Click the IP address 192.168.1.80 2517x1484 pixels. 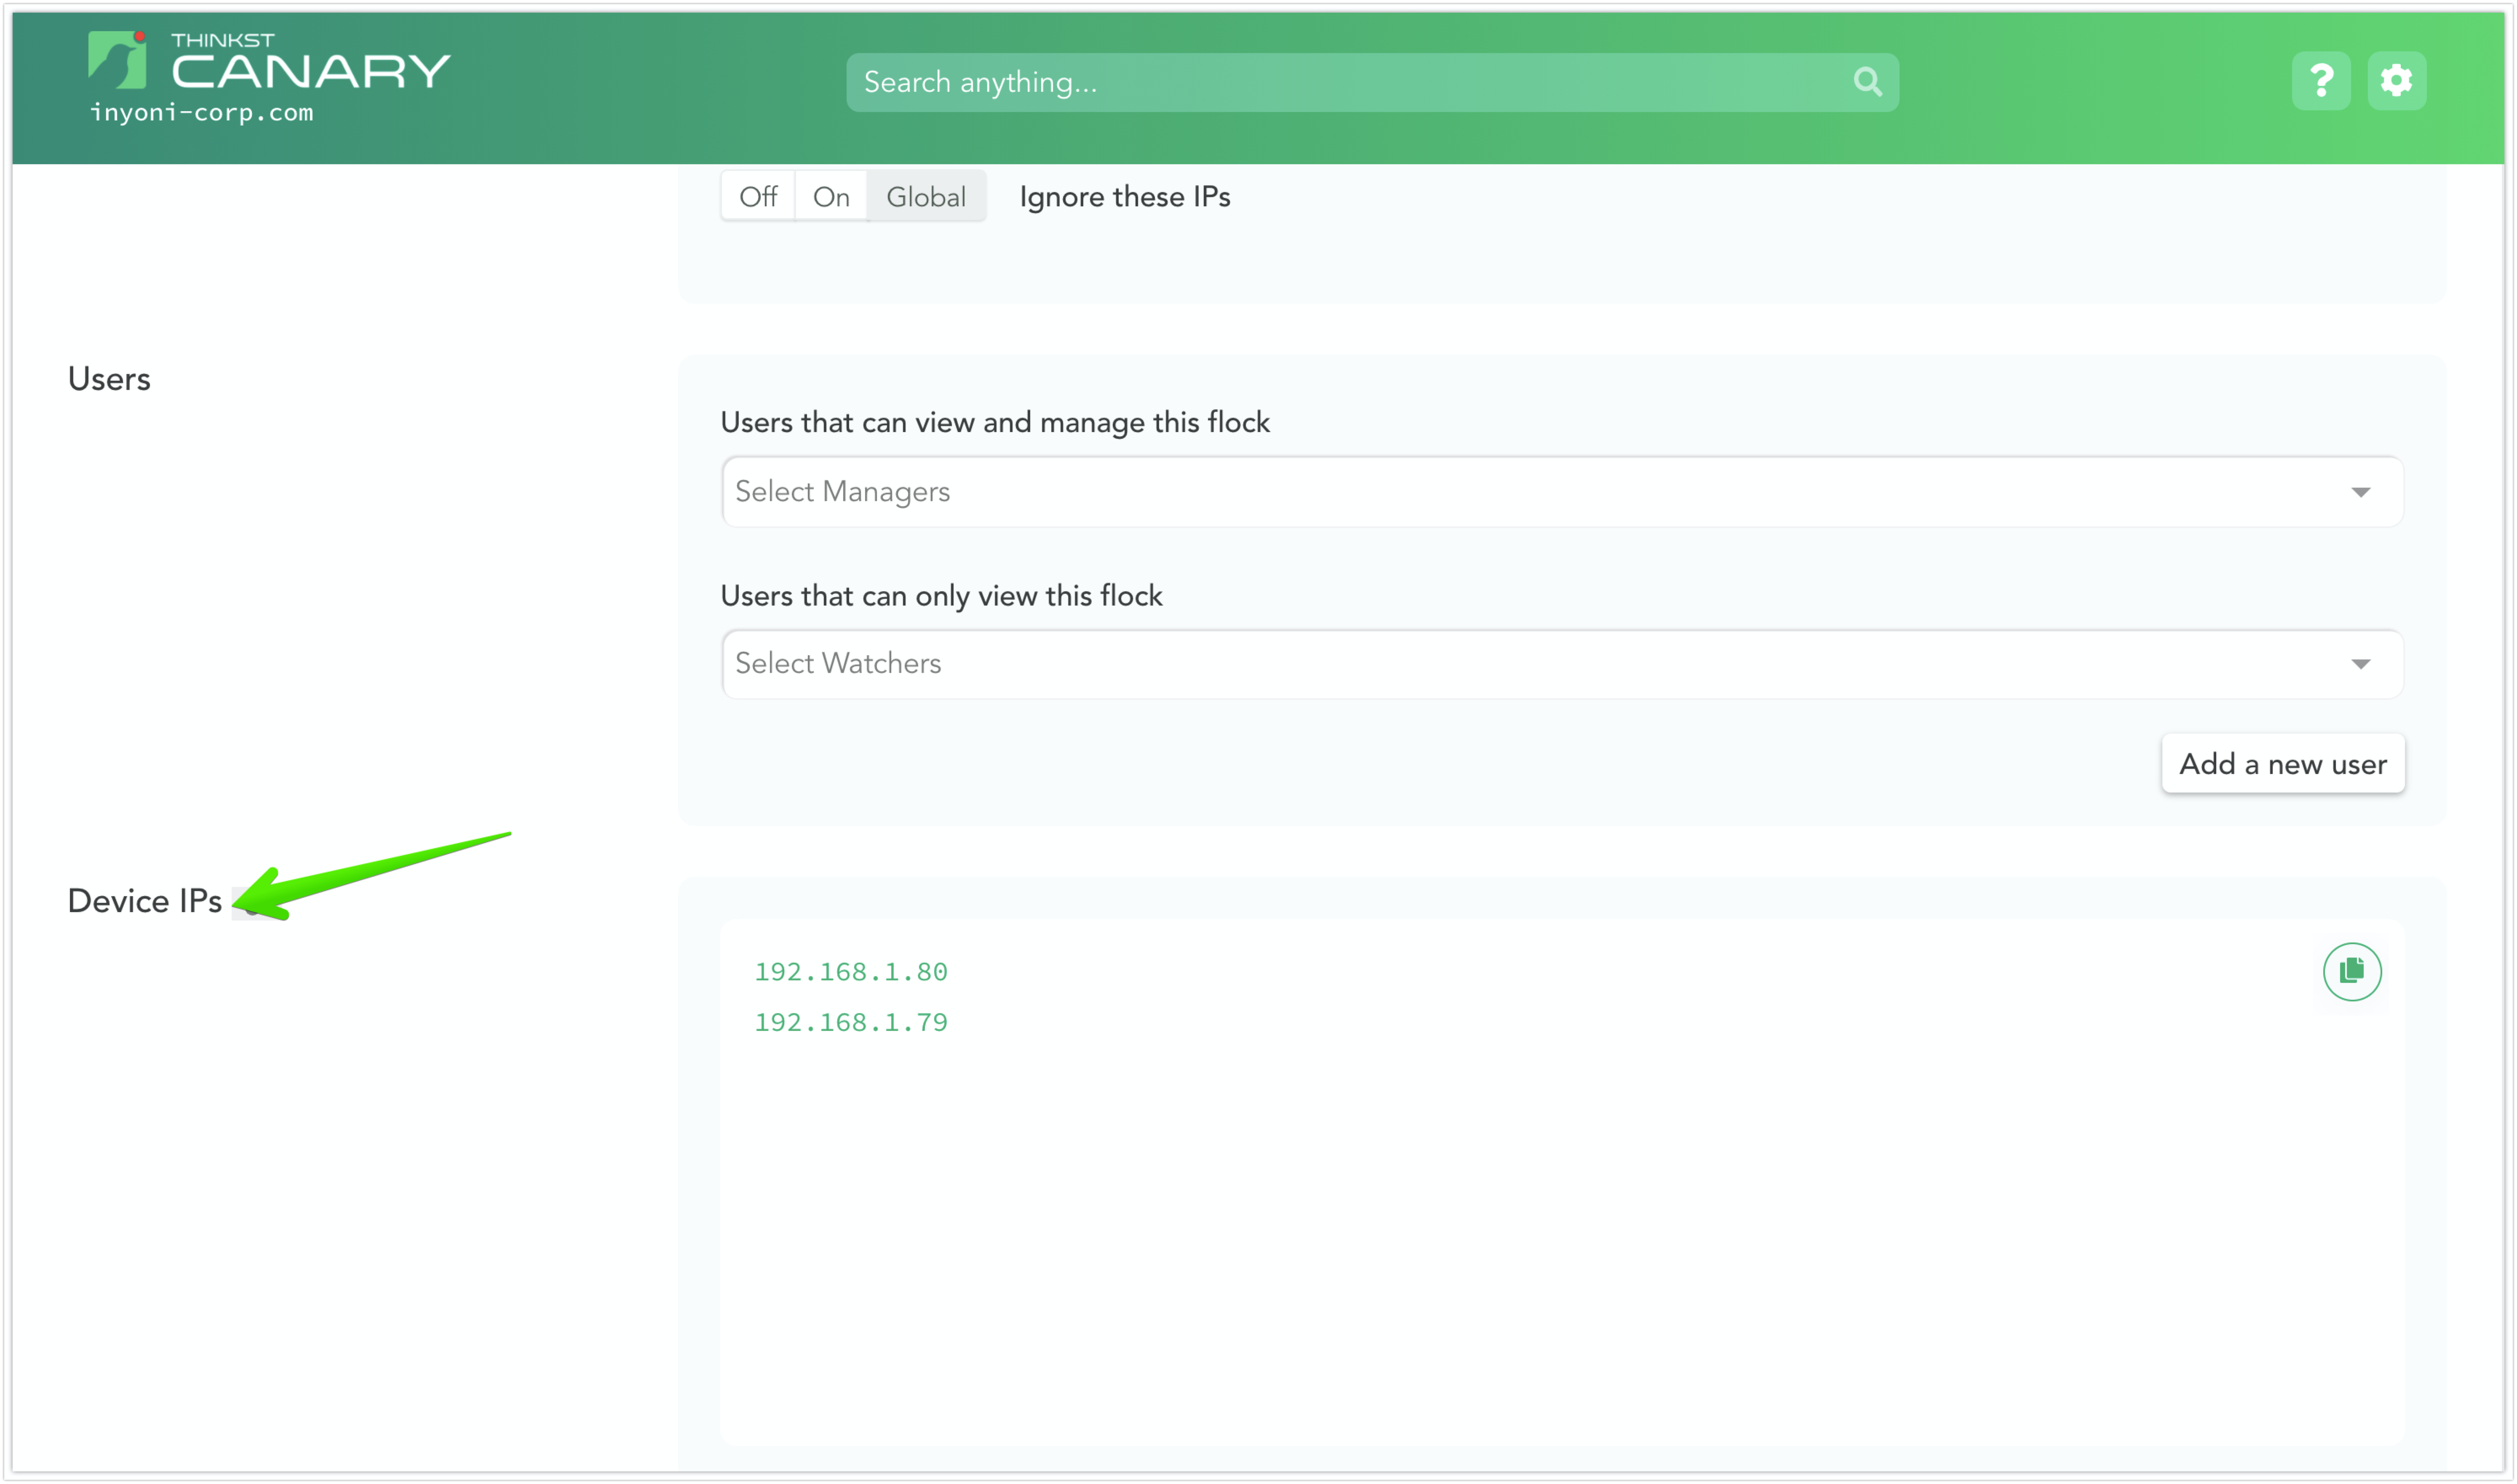[851, 972]
